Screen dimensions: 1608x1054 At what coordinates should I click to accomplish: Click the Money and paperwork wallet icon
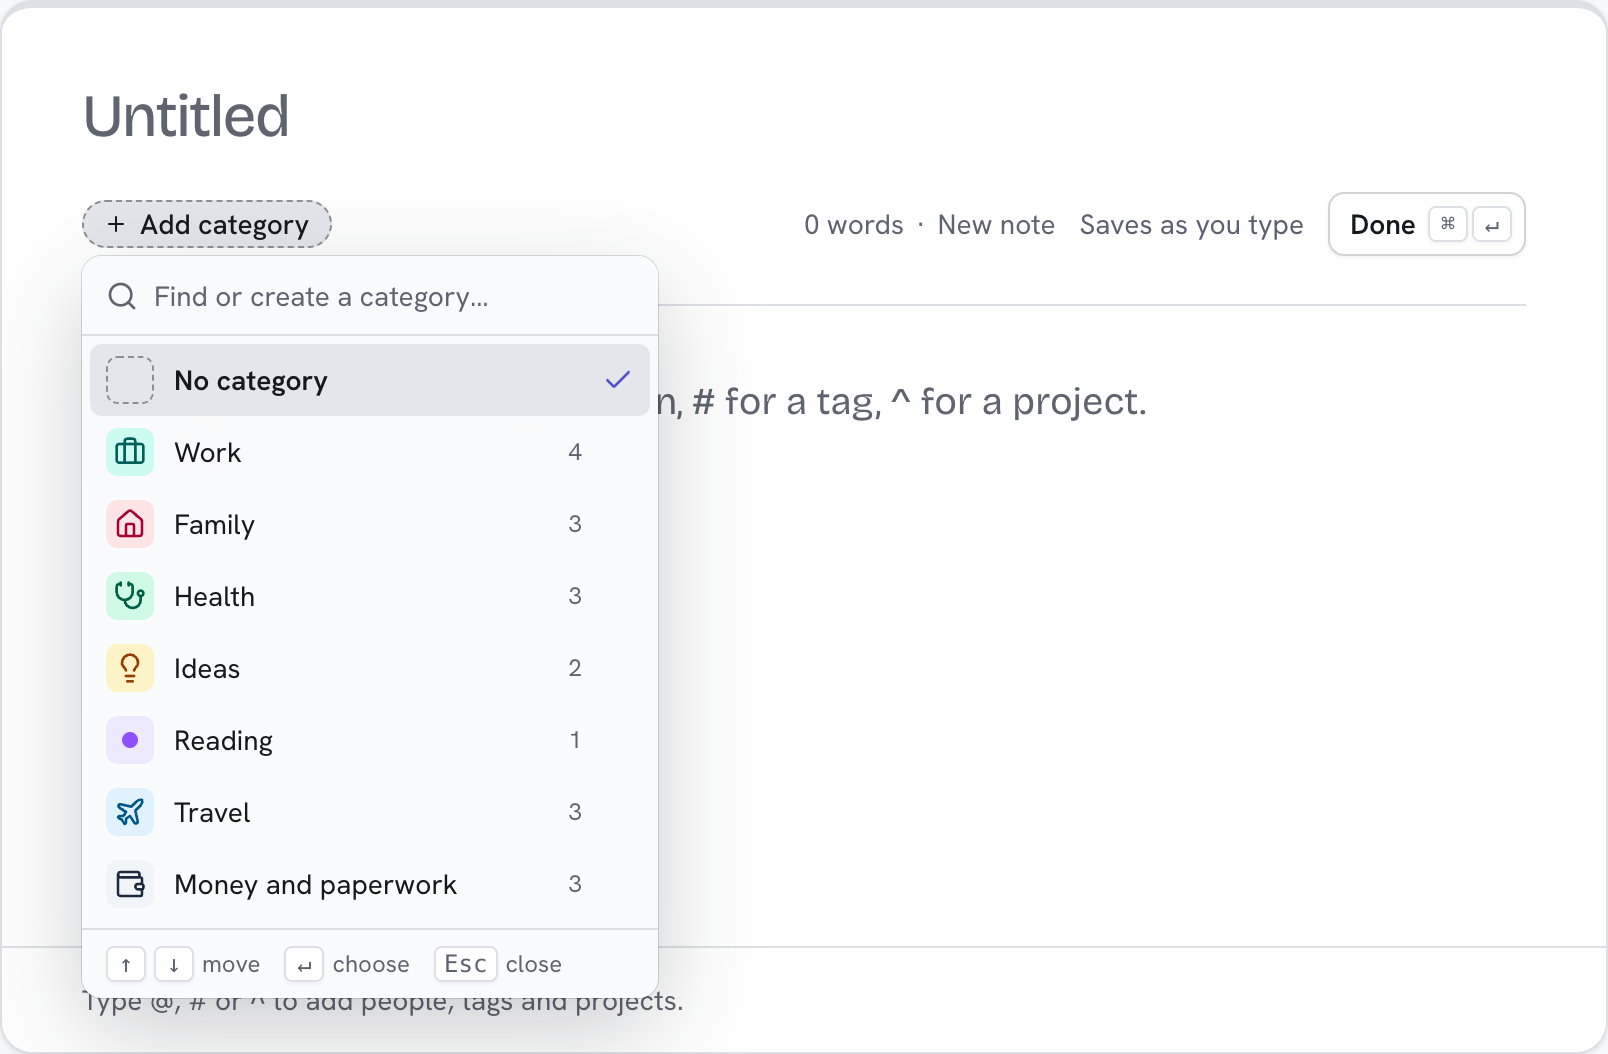130,884
